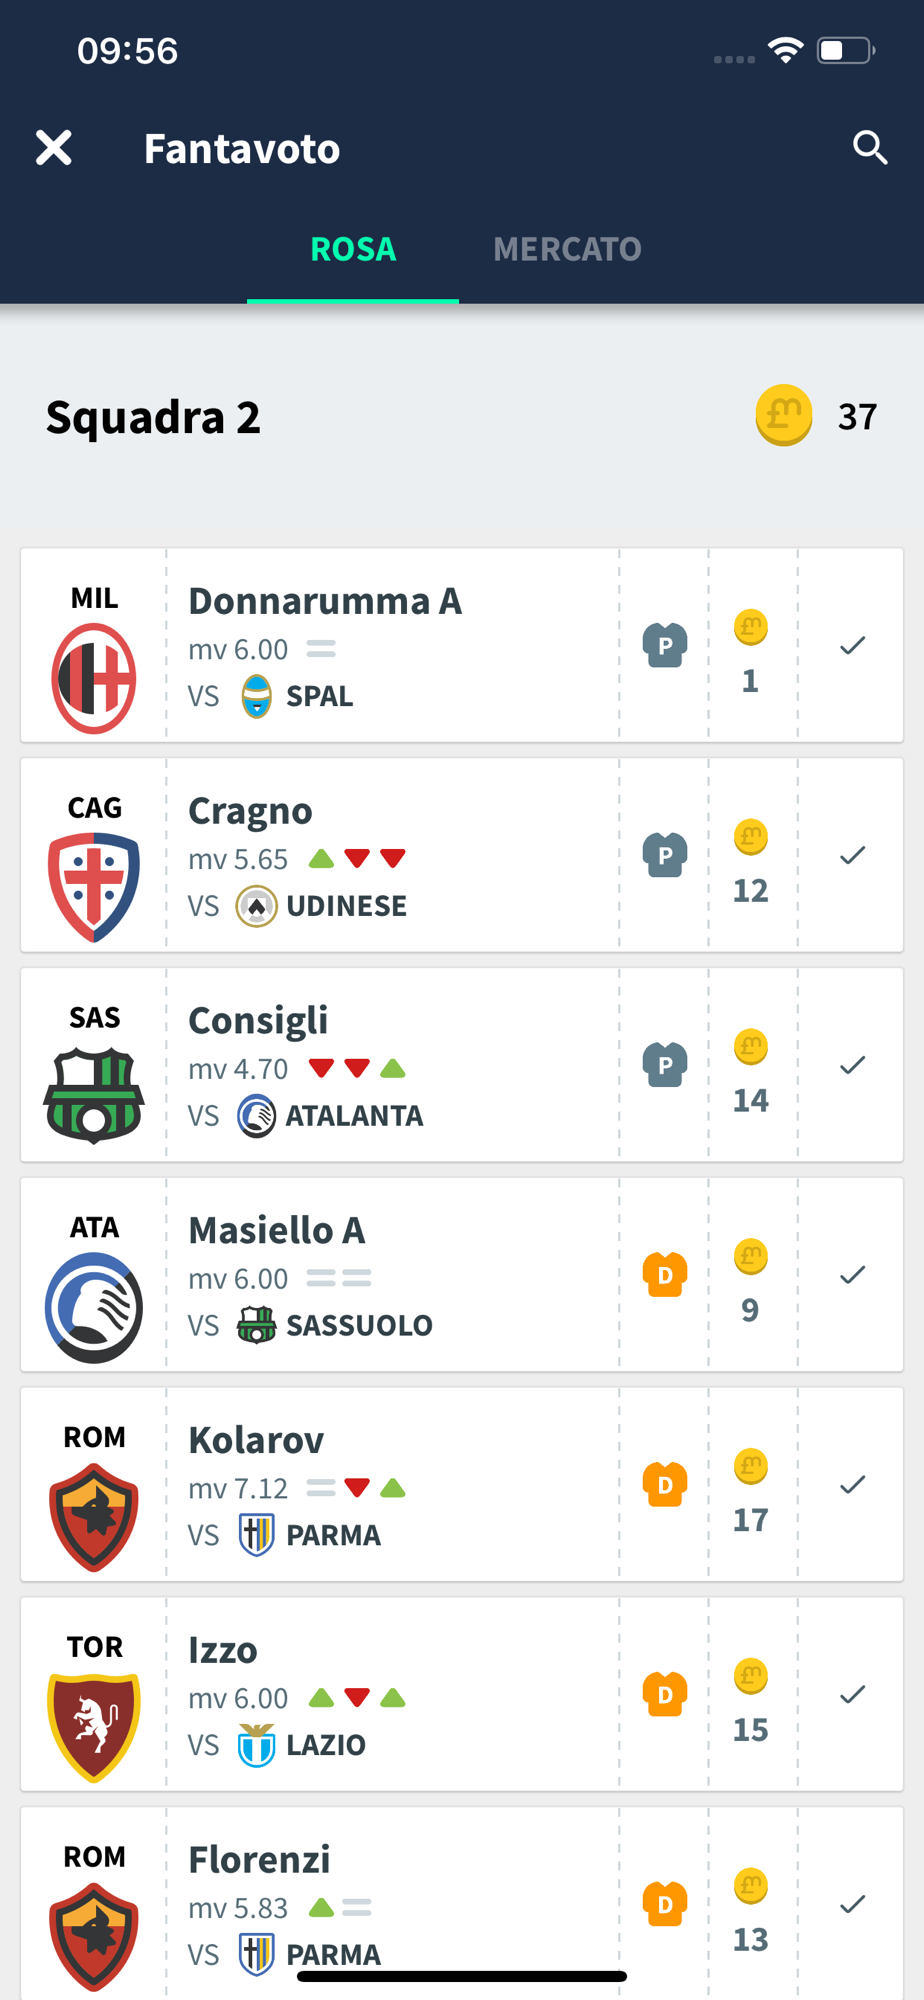Tap Masiello A's price of 9
Image resolution: width=924 pixels, height=2000 pixels.
tap(751, 1310)
